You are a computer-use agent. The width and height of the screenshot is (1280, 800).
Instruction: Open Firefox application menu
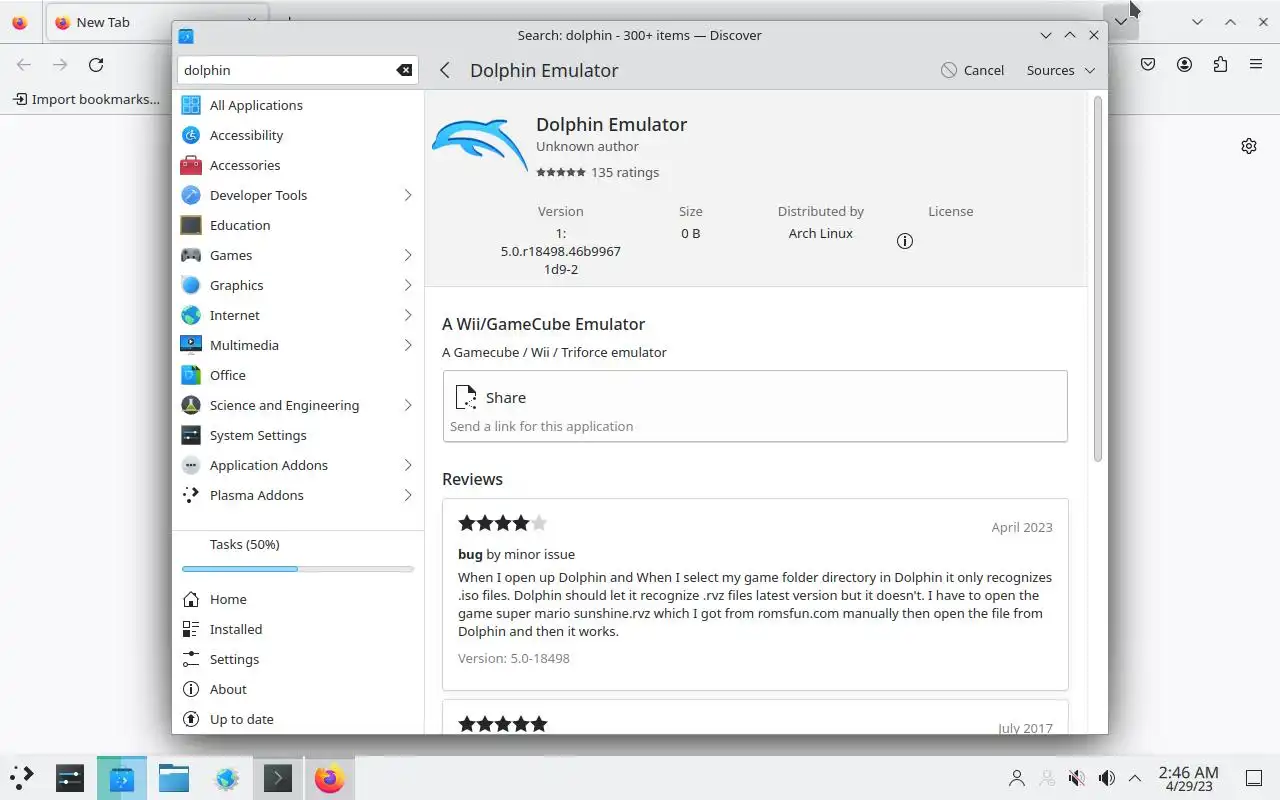pyautogui.click(x=1256, y=64)
